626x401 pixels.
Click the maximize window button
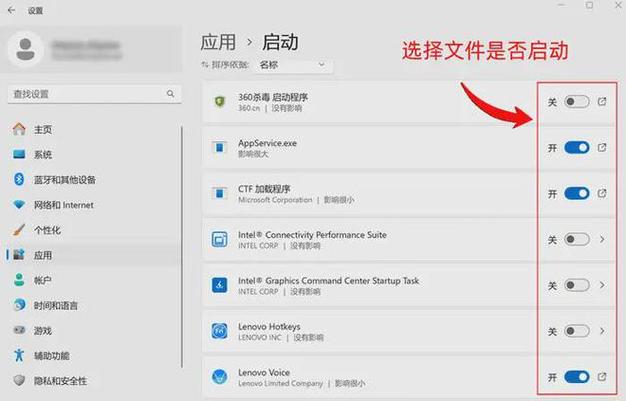(x=589, y=5)
